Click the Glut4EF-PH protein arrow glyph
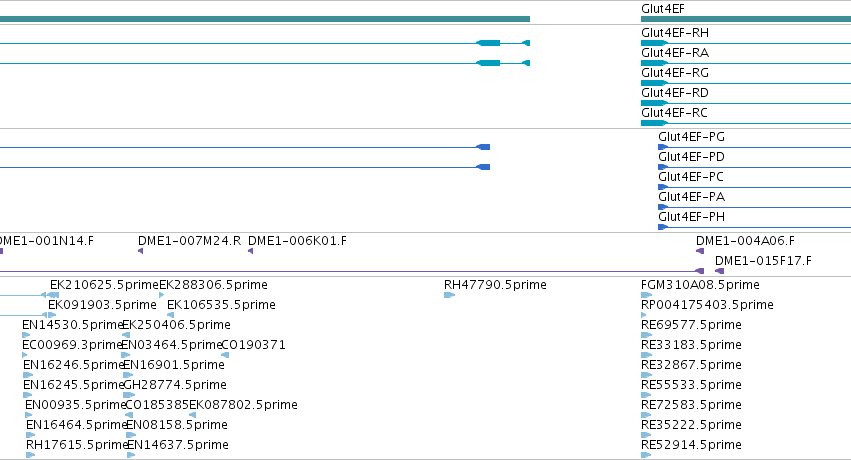This screenshot has width=851, height=460. 663,227
